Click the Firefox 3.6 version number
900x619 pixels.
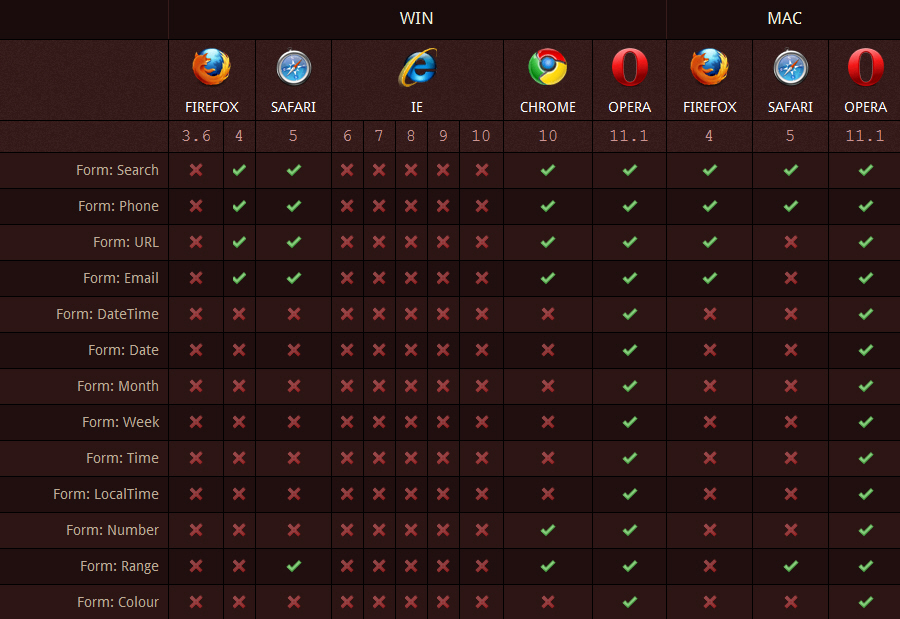196,136
